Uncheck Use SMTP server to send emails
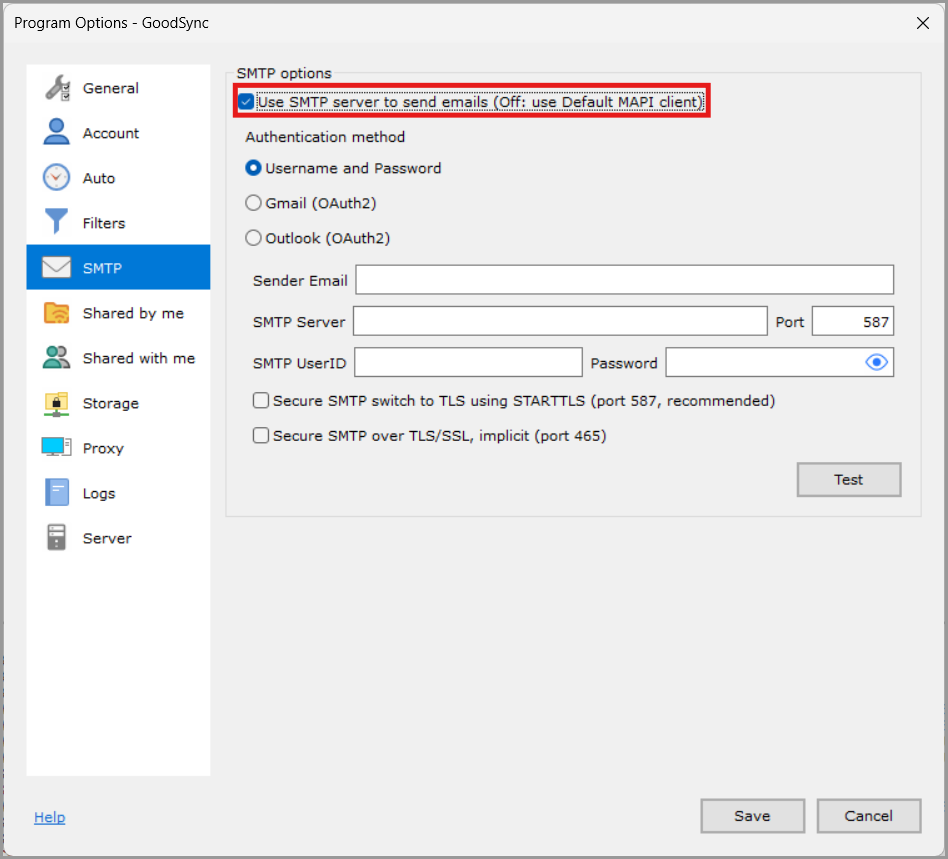Image resolution: width=948 pixels, height=859 pixels. pos(246,102)
